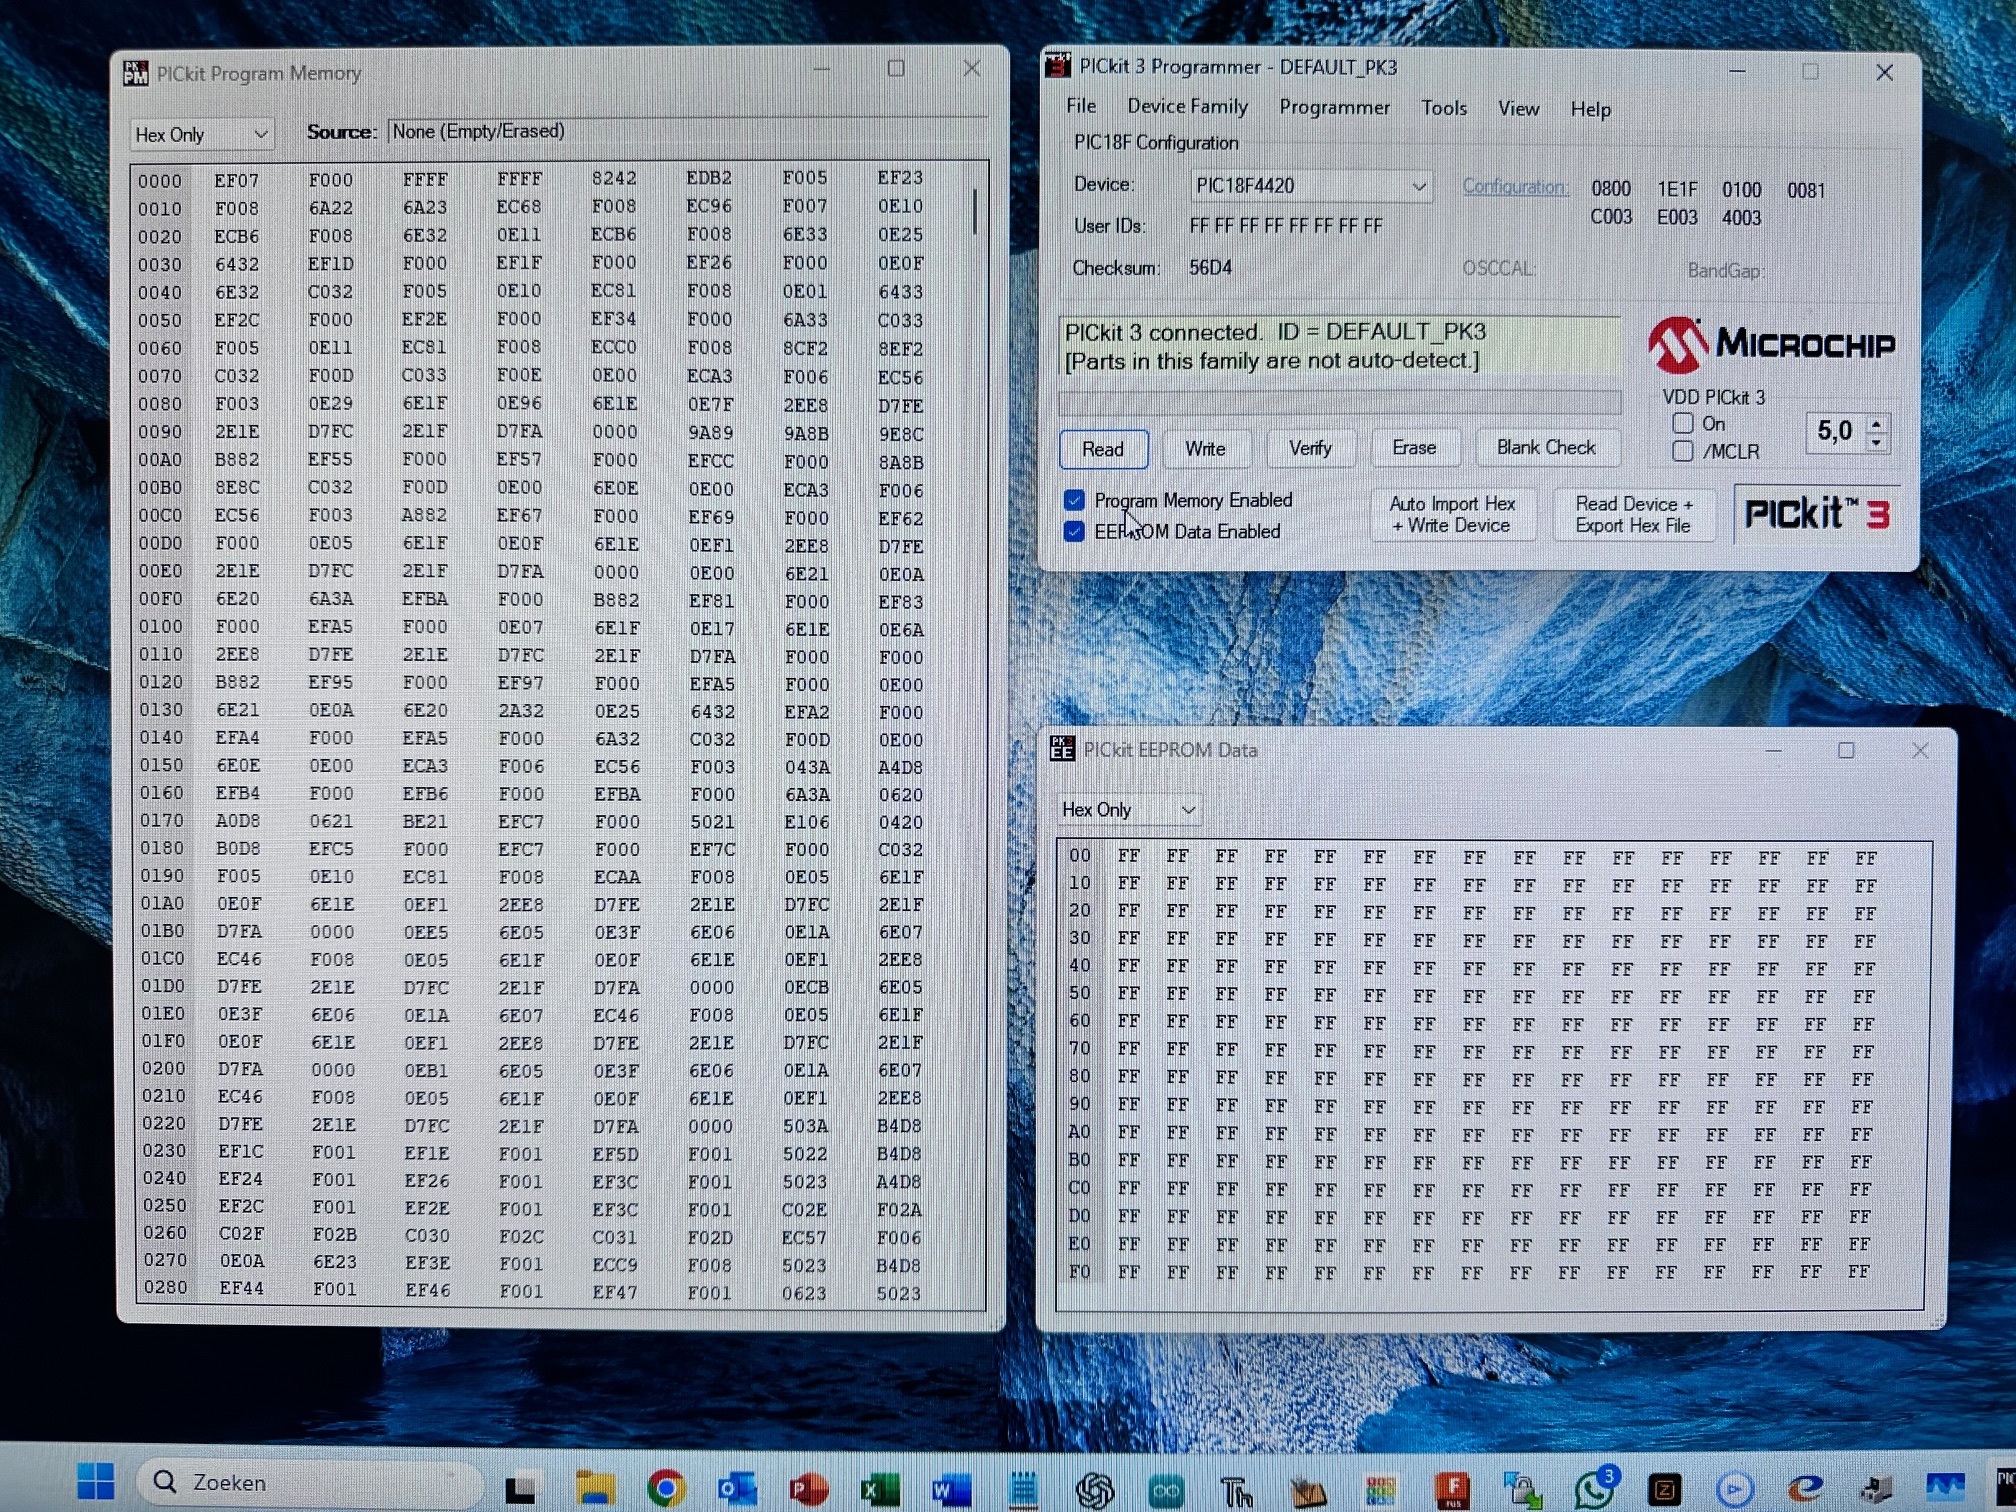2016x1512 pixels.
Task: Open Hex Only dropdown in Program Memory
Action: [201, 134]
